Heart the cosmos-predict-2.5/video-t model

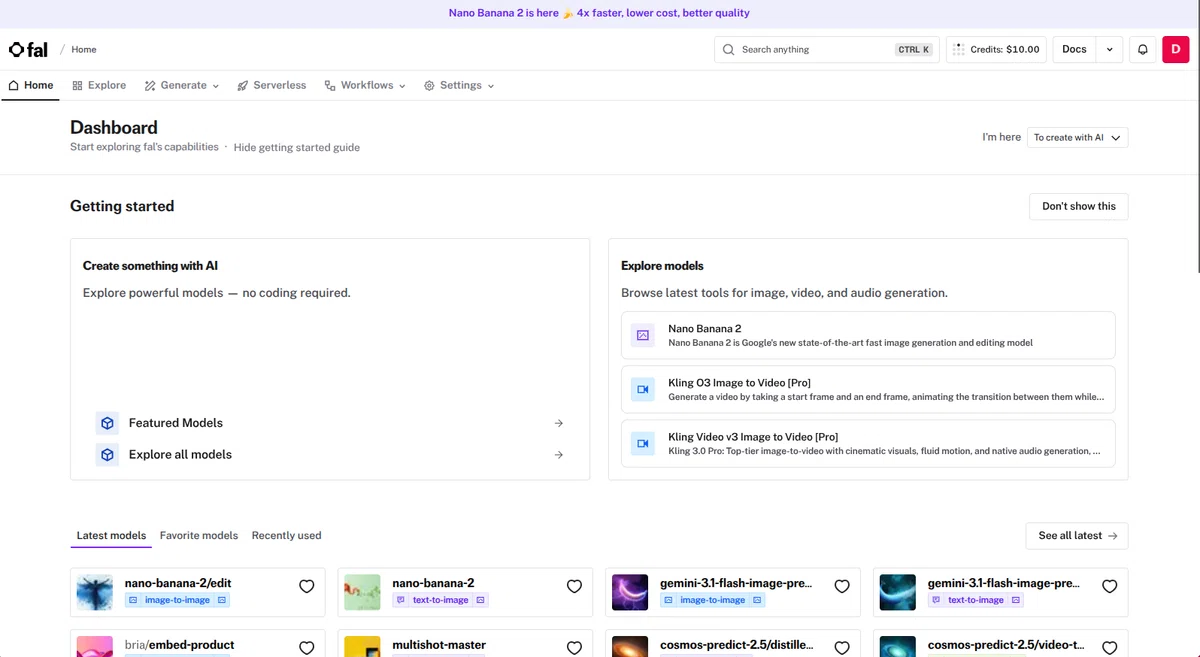pyautogui.click(x=1109, y=648)
